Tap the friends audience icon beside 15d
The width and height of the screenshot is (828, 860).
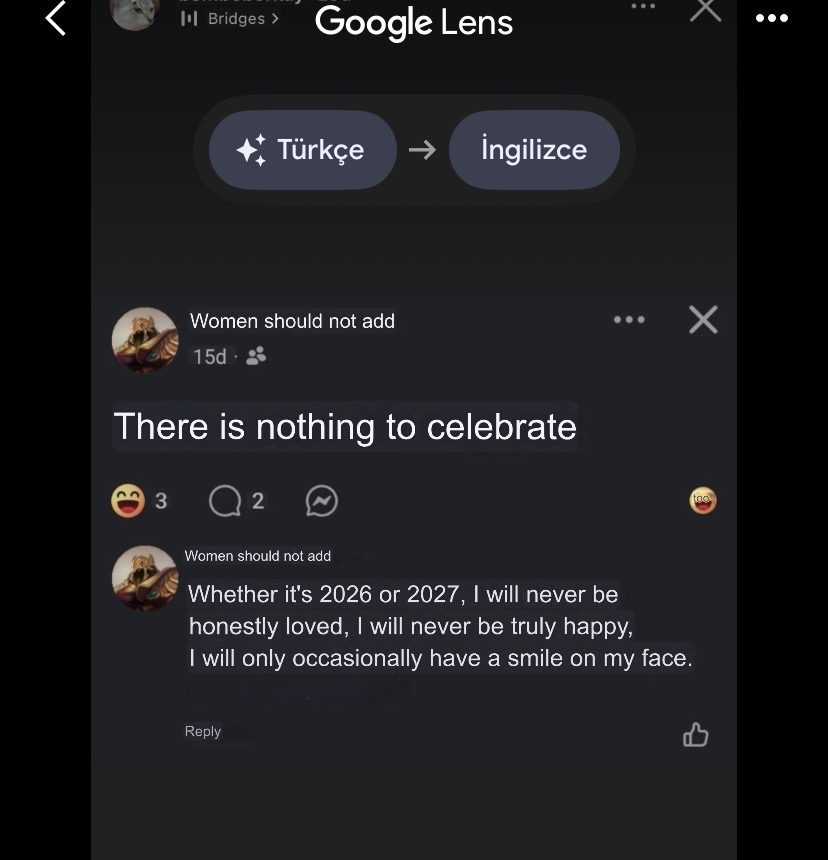tap(256, 357)
